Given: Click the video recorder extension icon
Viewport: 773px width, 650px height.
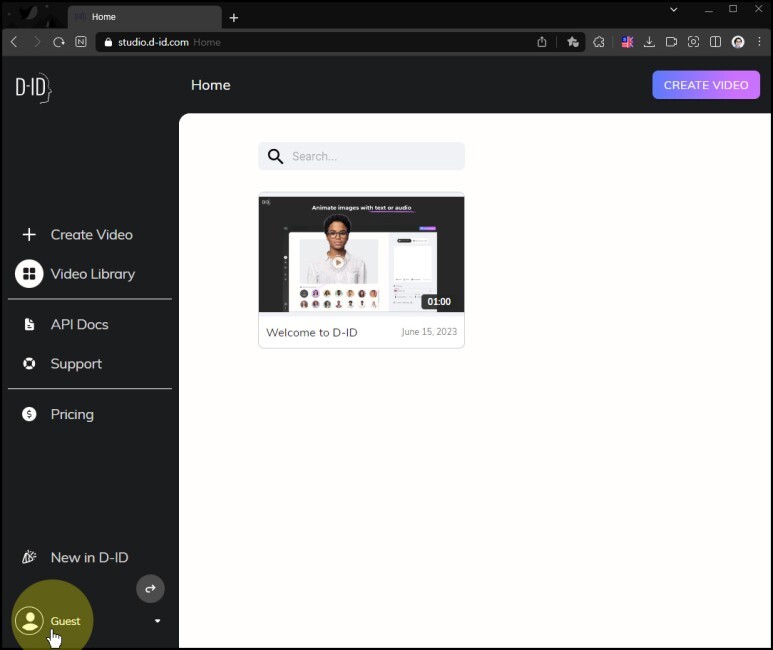Looking at the screenshot, I should point(671,42).
